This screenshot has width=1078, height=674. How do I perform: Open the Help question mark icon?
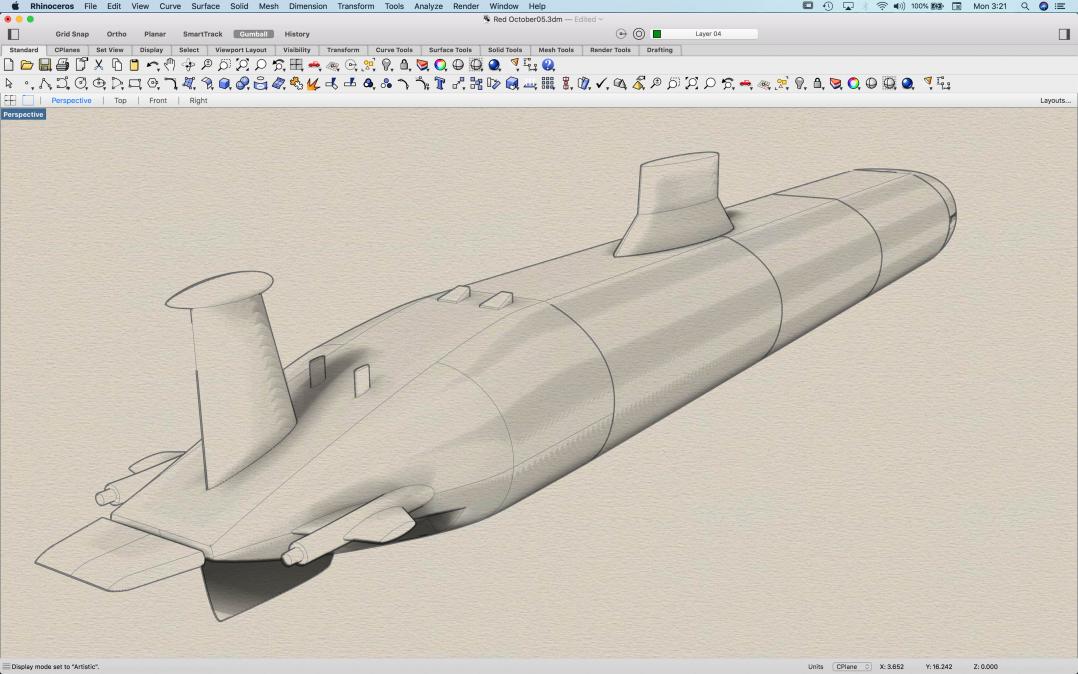[x=548, y=65]
